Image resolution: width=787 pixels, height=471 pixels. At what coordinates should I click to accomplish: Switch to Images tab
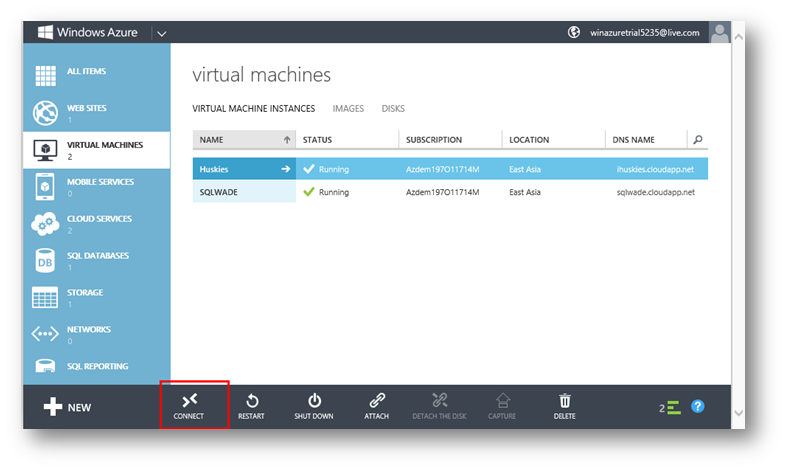coord(348,108)
